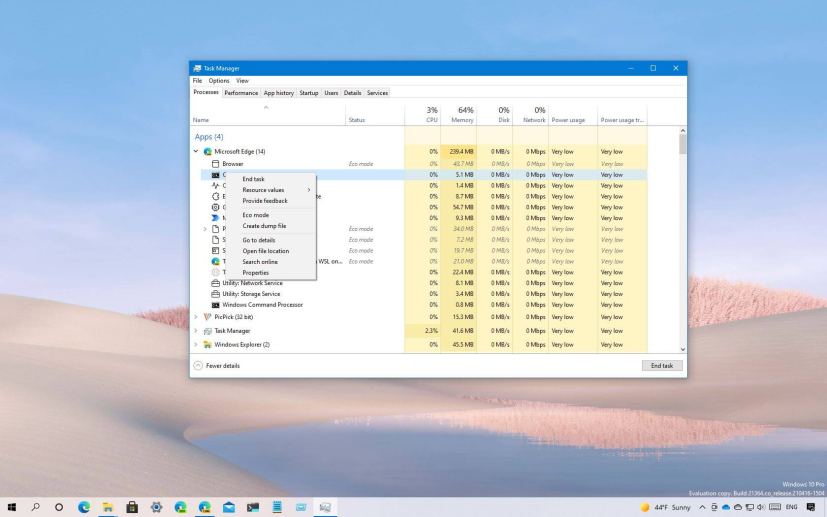Sort by the Status column header
The width and height of the screenshot is (827, 517).
(x=375, y=114)
